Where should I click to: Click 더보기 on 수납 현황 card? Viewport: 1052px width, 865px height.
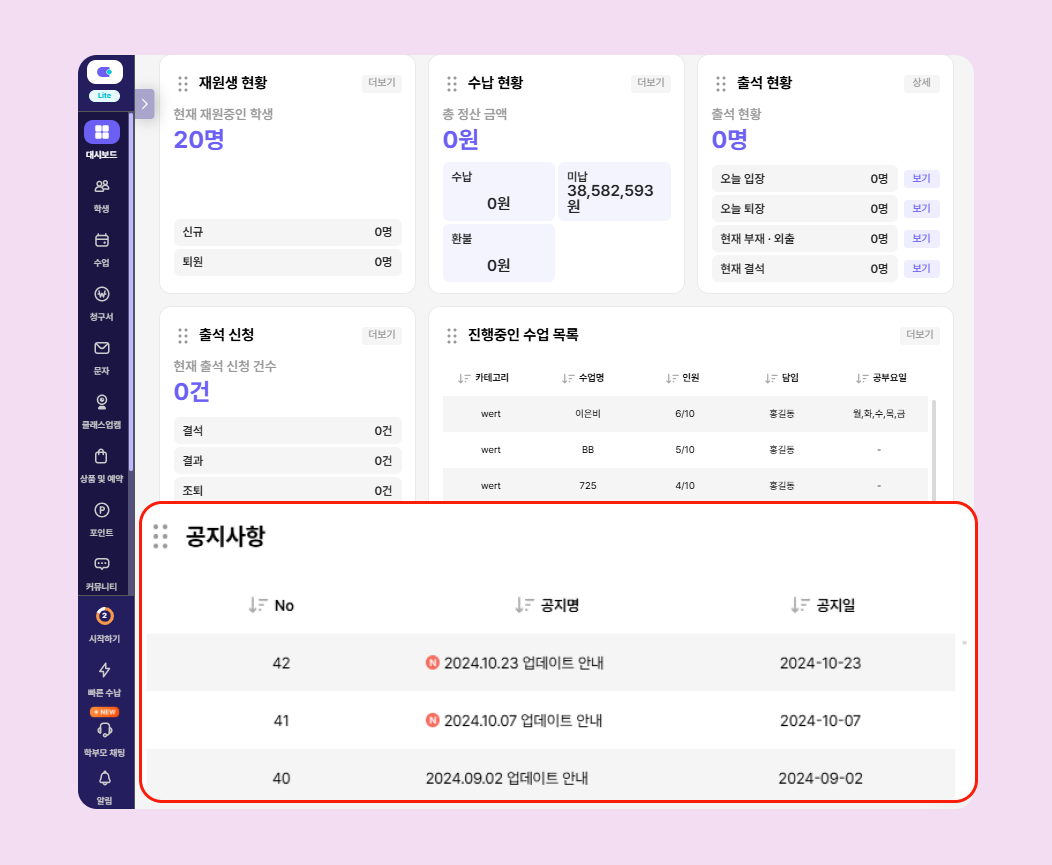pyautogui.click(x=651, y=83)
